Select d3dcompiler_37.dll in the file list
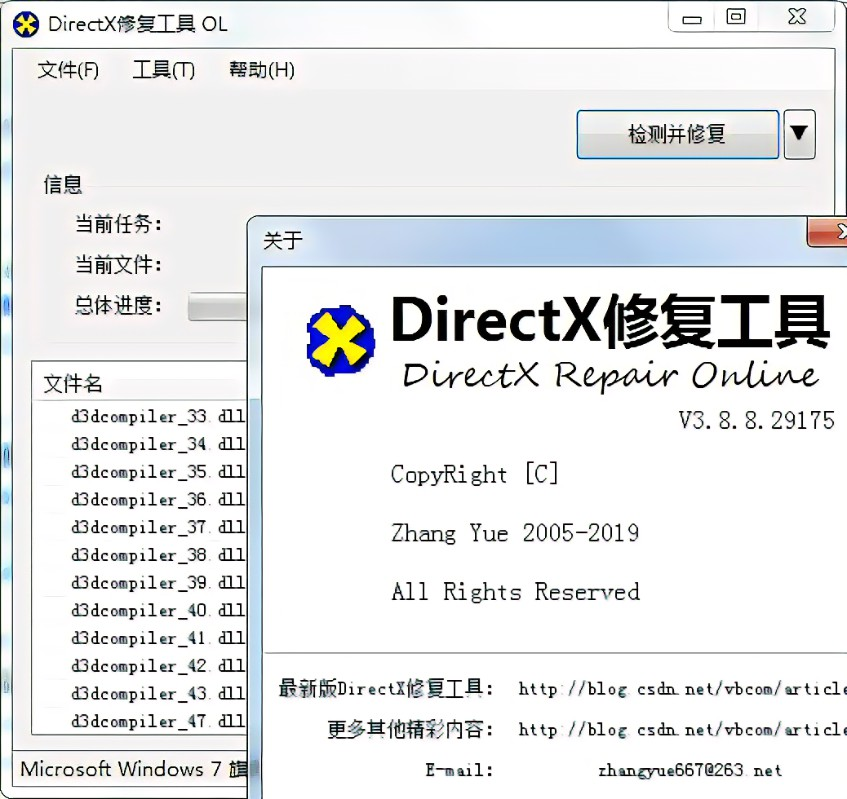 tap(158, 527)
